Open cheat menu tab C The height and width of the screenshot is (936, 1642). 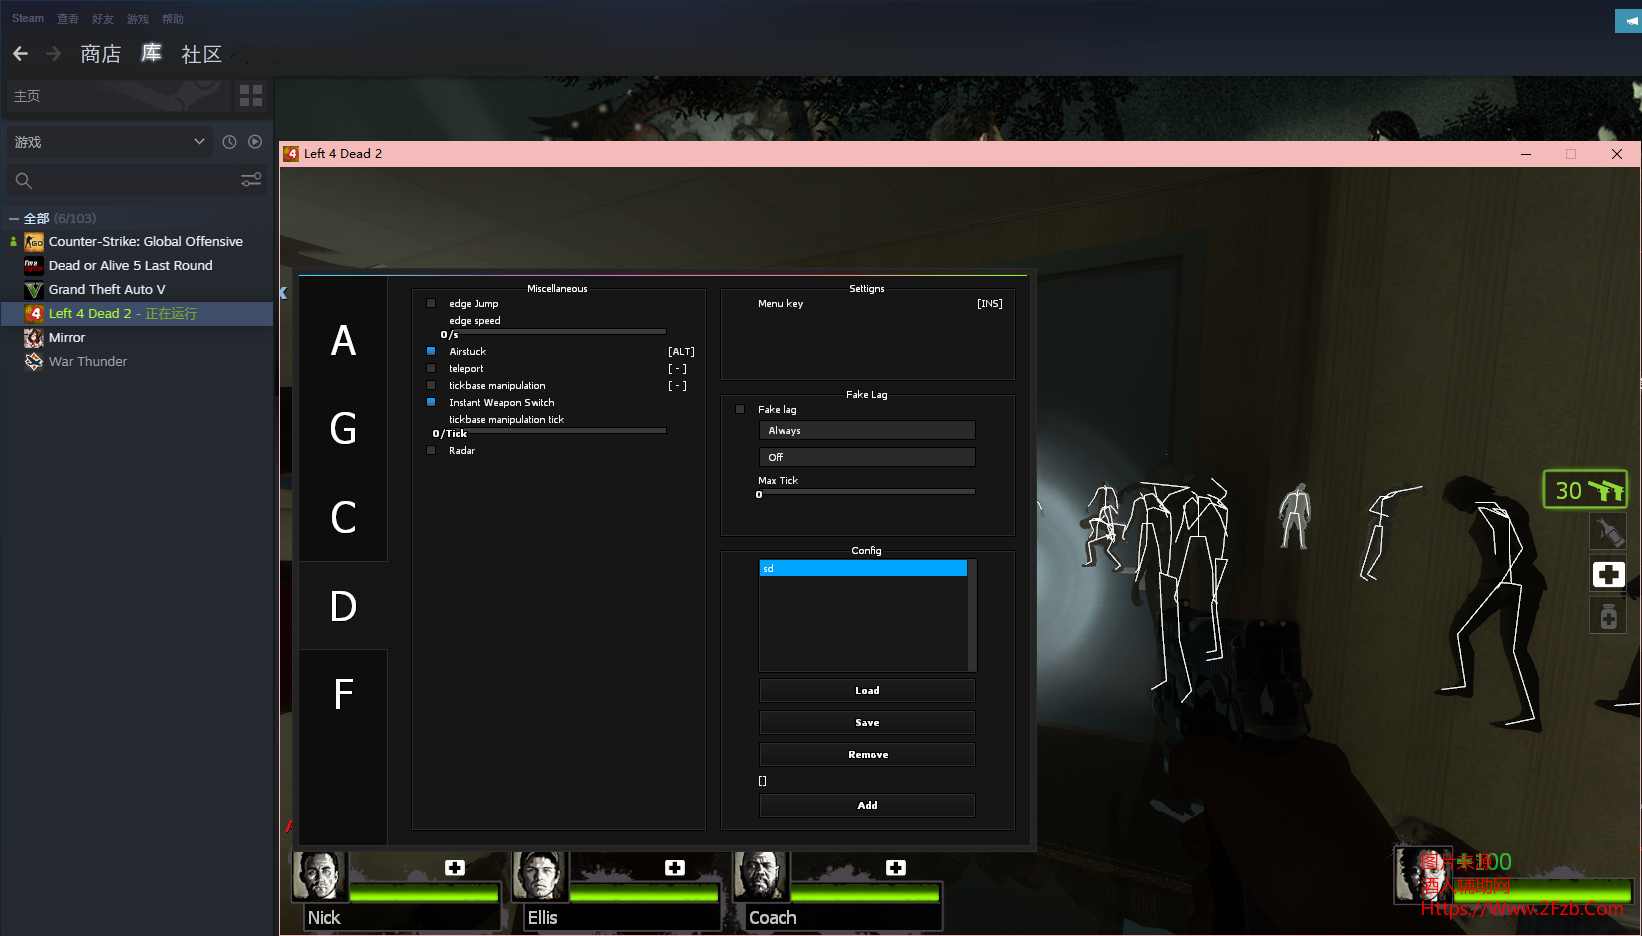pyautogui.click(x=343, y=517)
